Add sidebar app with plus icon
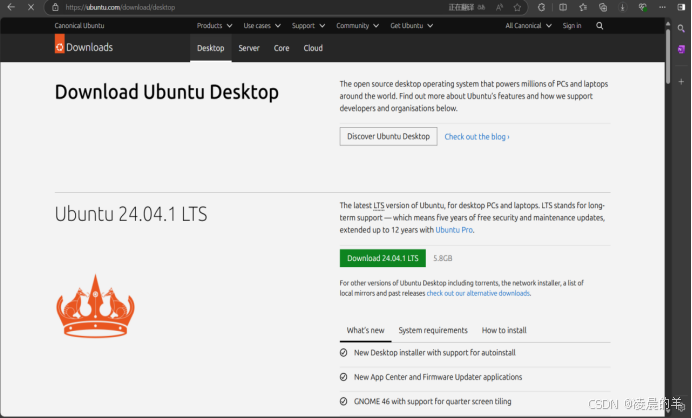Viewport: 692px width, 418px height. click(x=681, y=82)
